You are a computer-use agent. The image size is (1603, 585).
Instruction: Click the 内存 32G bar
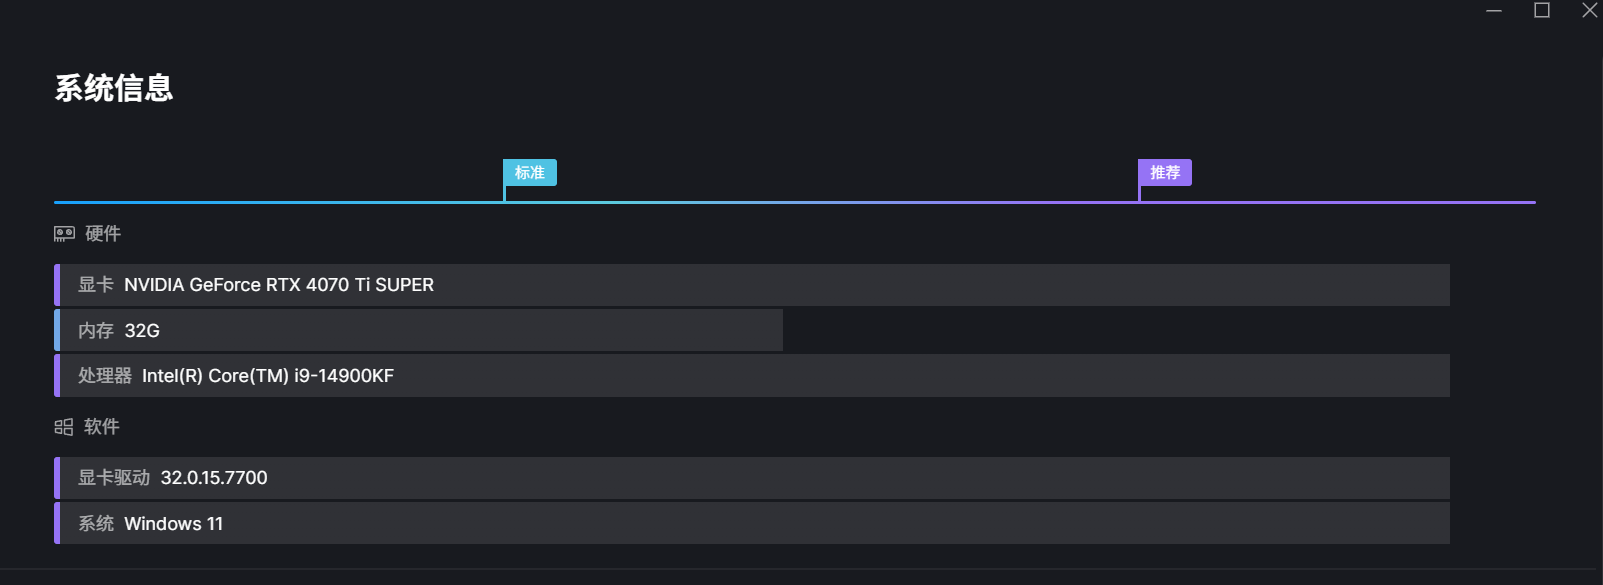[x=418, y=330]
